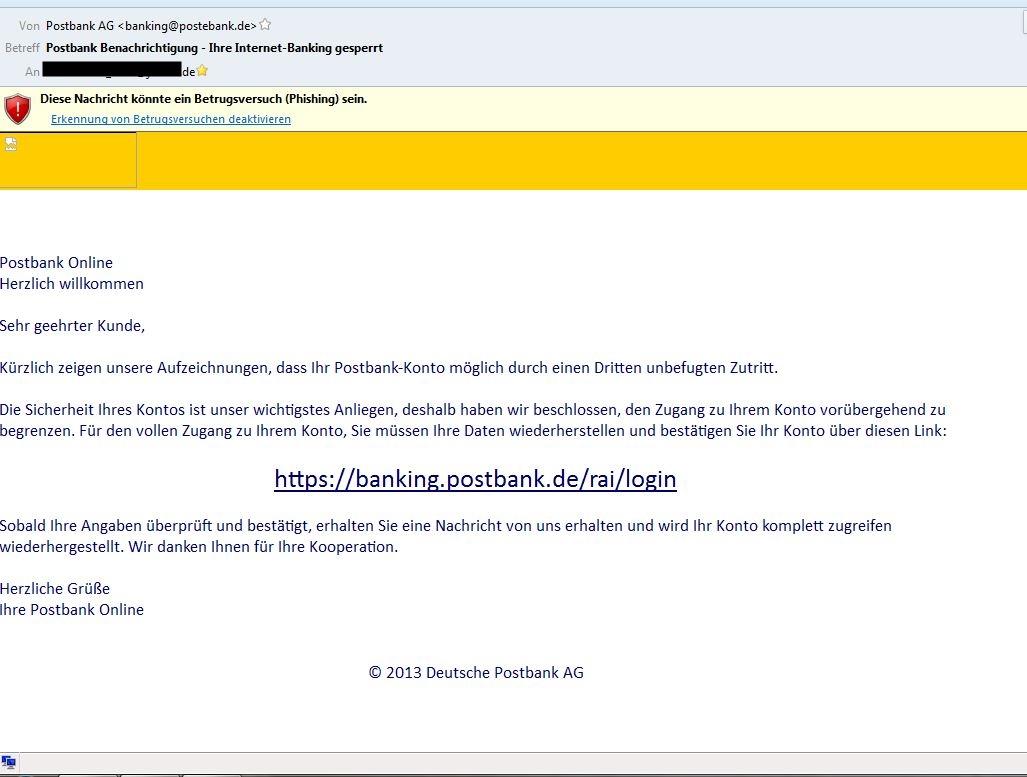This screenshot has height=777, width=1027.
Task: Click '© 2013 Deutsche Postbank AG' footer
Action: [476, 673]
